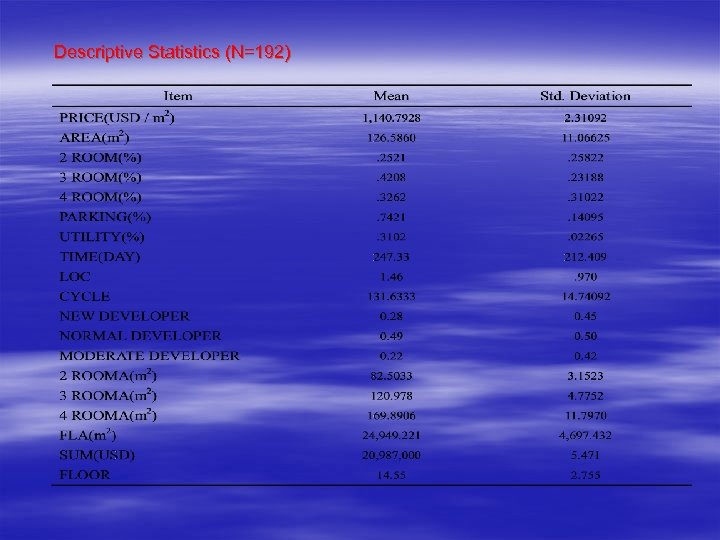Click the mean value 0.28

point(391,316)
